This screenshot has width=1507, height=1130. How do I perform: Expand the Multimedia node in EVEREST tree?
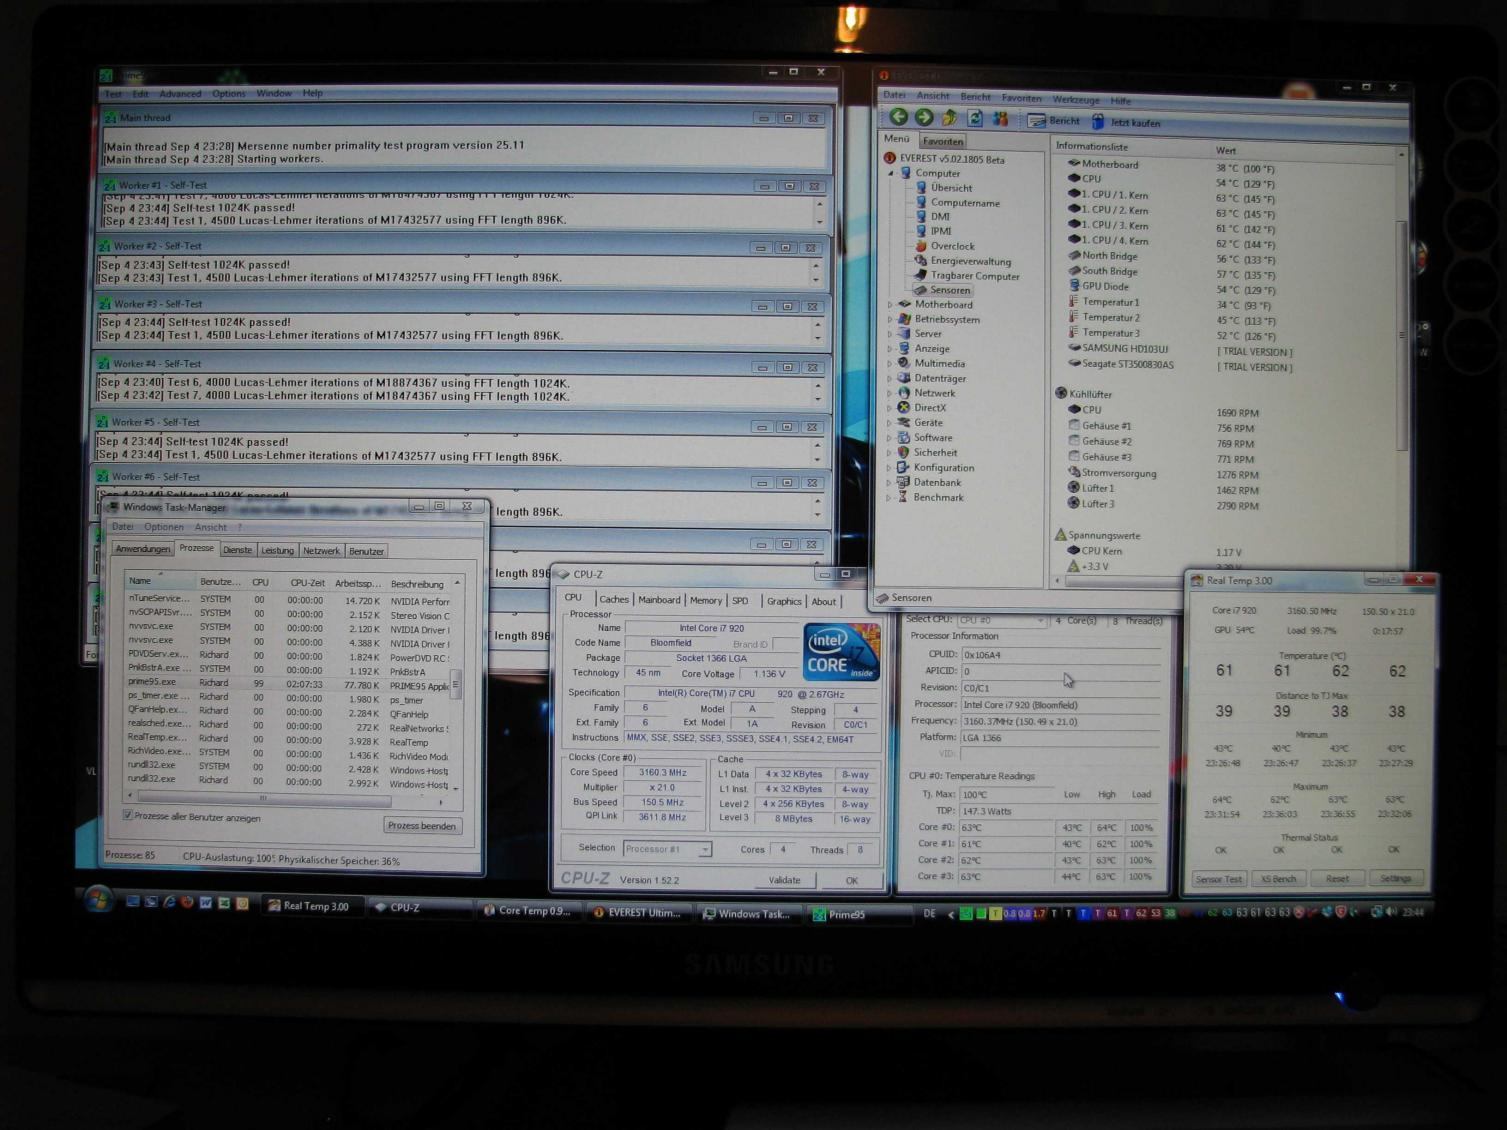pyautogui.click(x=890, y=364)
